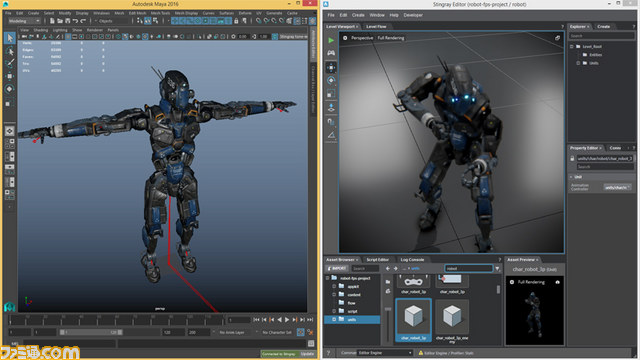The image size is (640, 360).
Task: Click Maya range slider bar
Action: 91,332
